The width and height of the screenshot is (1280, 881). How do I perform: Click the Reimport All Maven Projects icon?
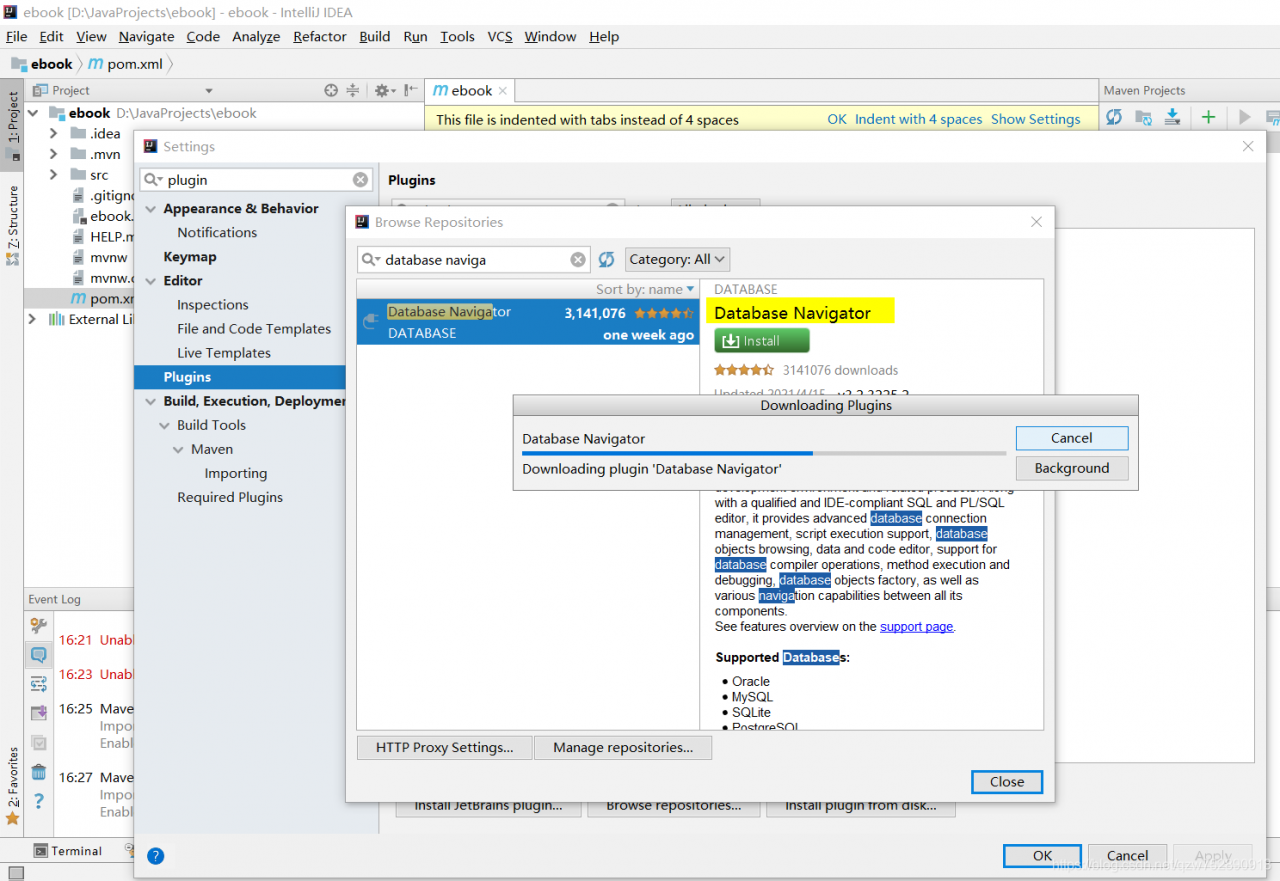[x=1114, y=117]
